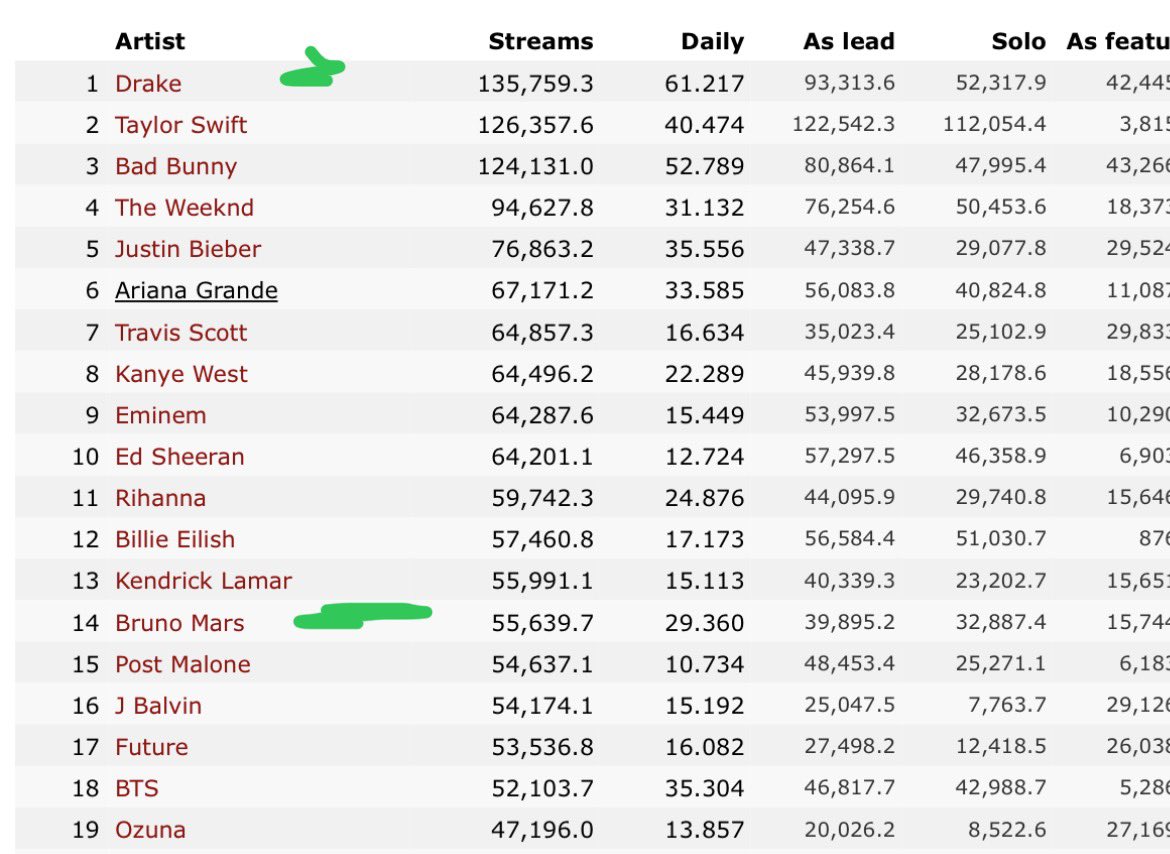The image size is (1170, 854).
Task: Select the underlined Ariana Grande link
Action: [x=196, y=290]
